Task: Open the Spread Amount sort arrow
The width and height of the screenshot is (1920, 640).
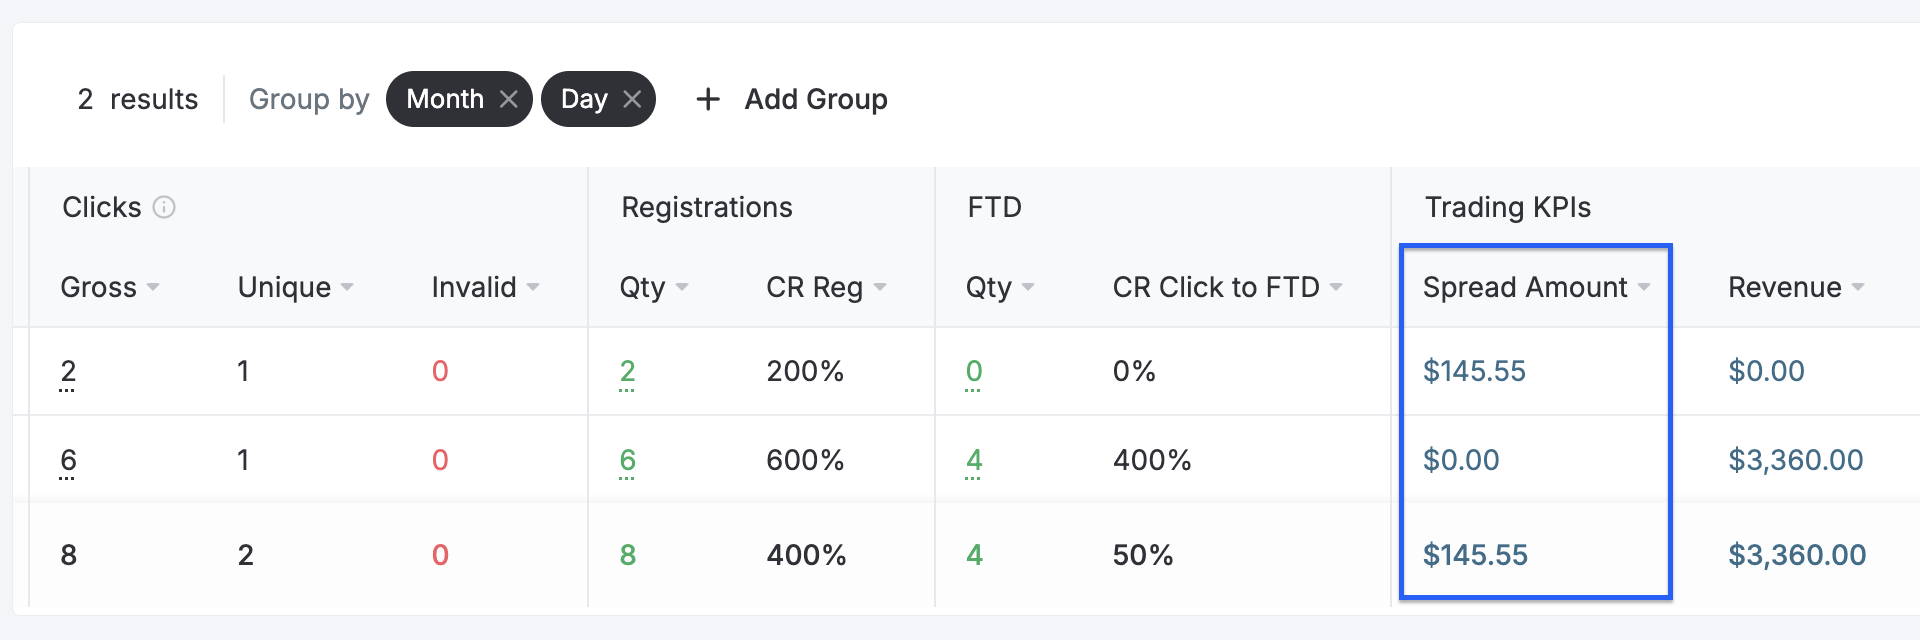Action: [x=1644, y=287]
